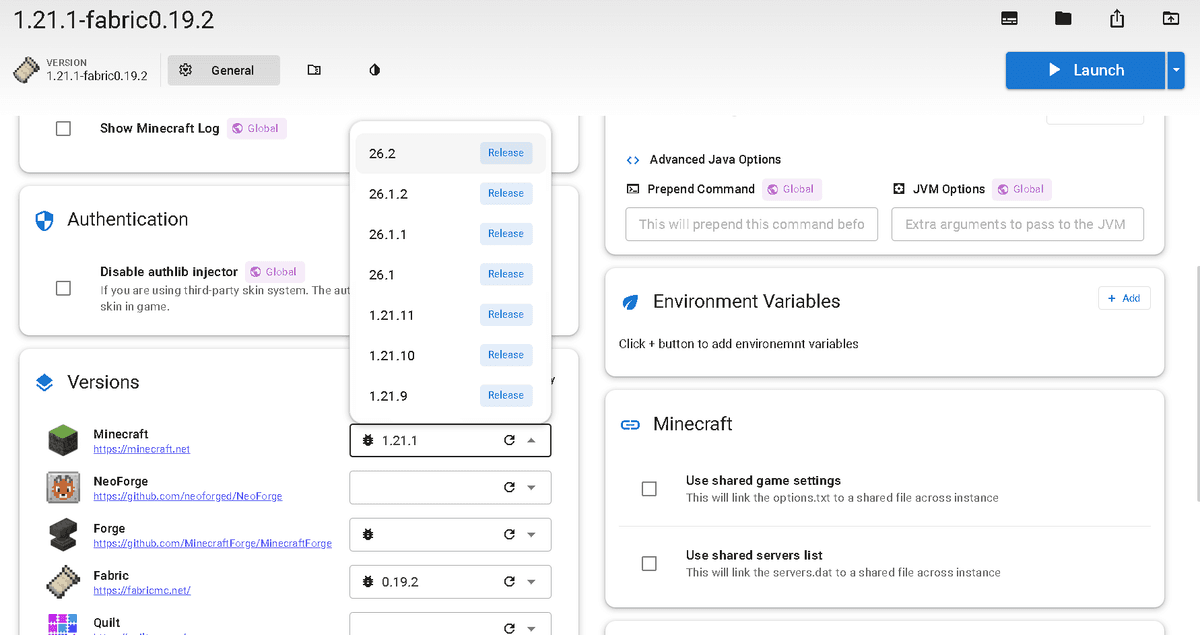Expand the NeoForge version dropdown arrow
The width and height of the screenshot is (1200, 635).
point(532,487)
